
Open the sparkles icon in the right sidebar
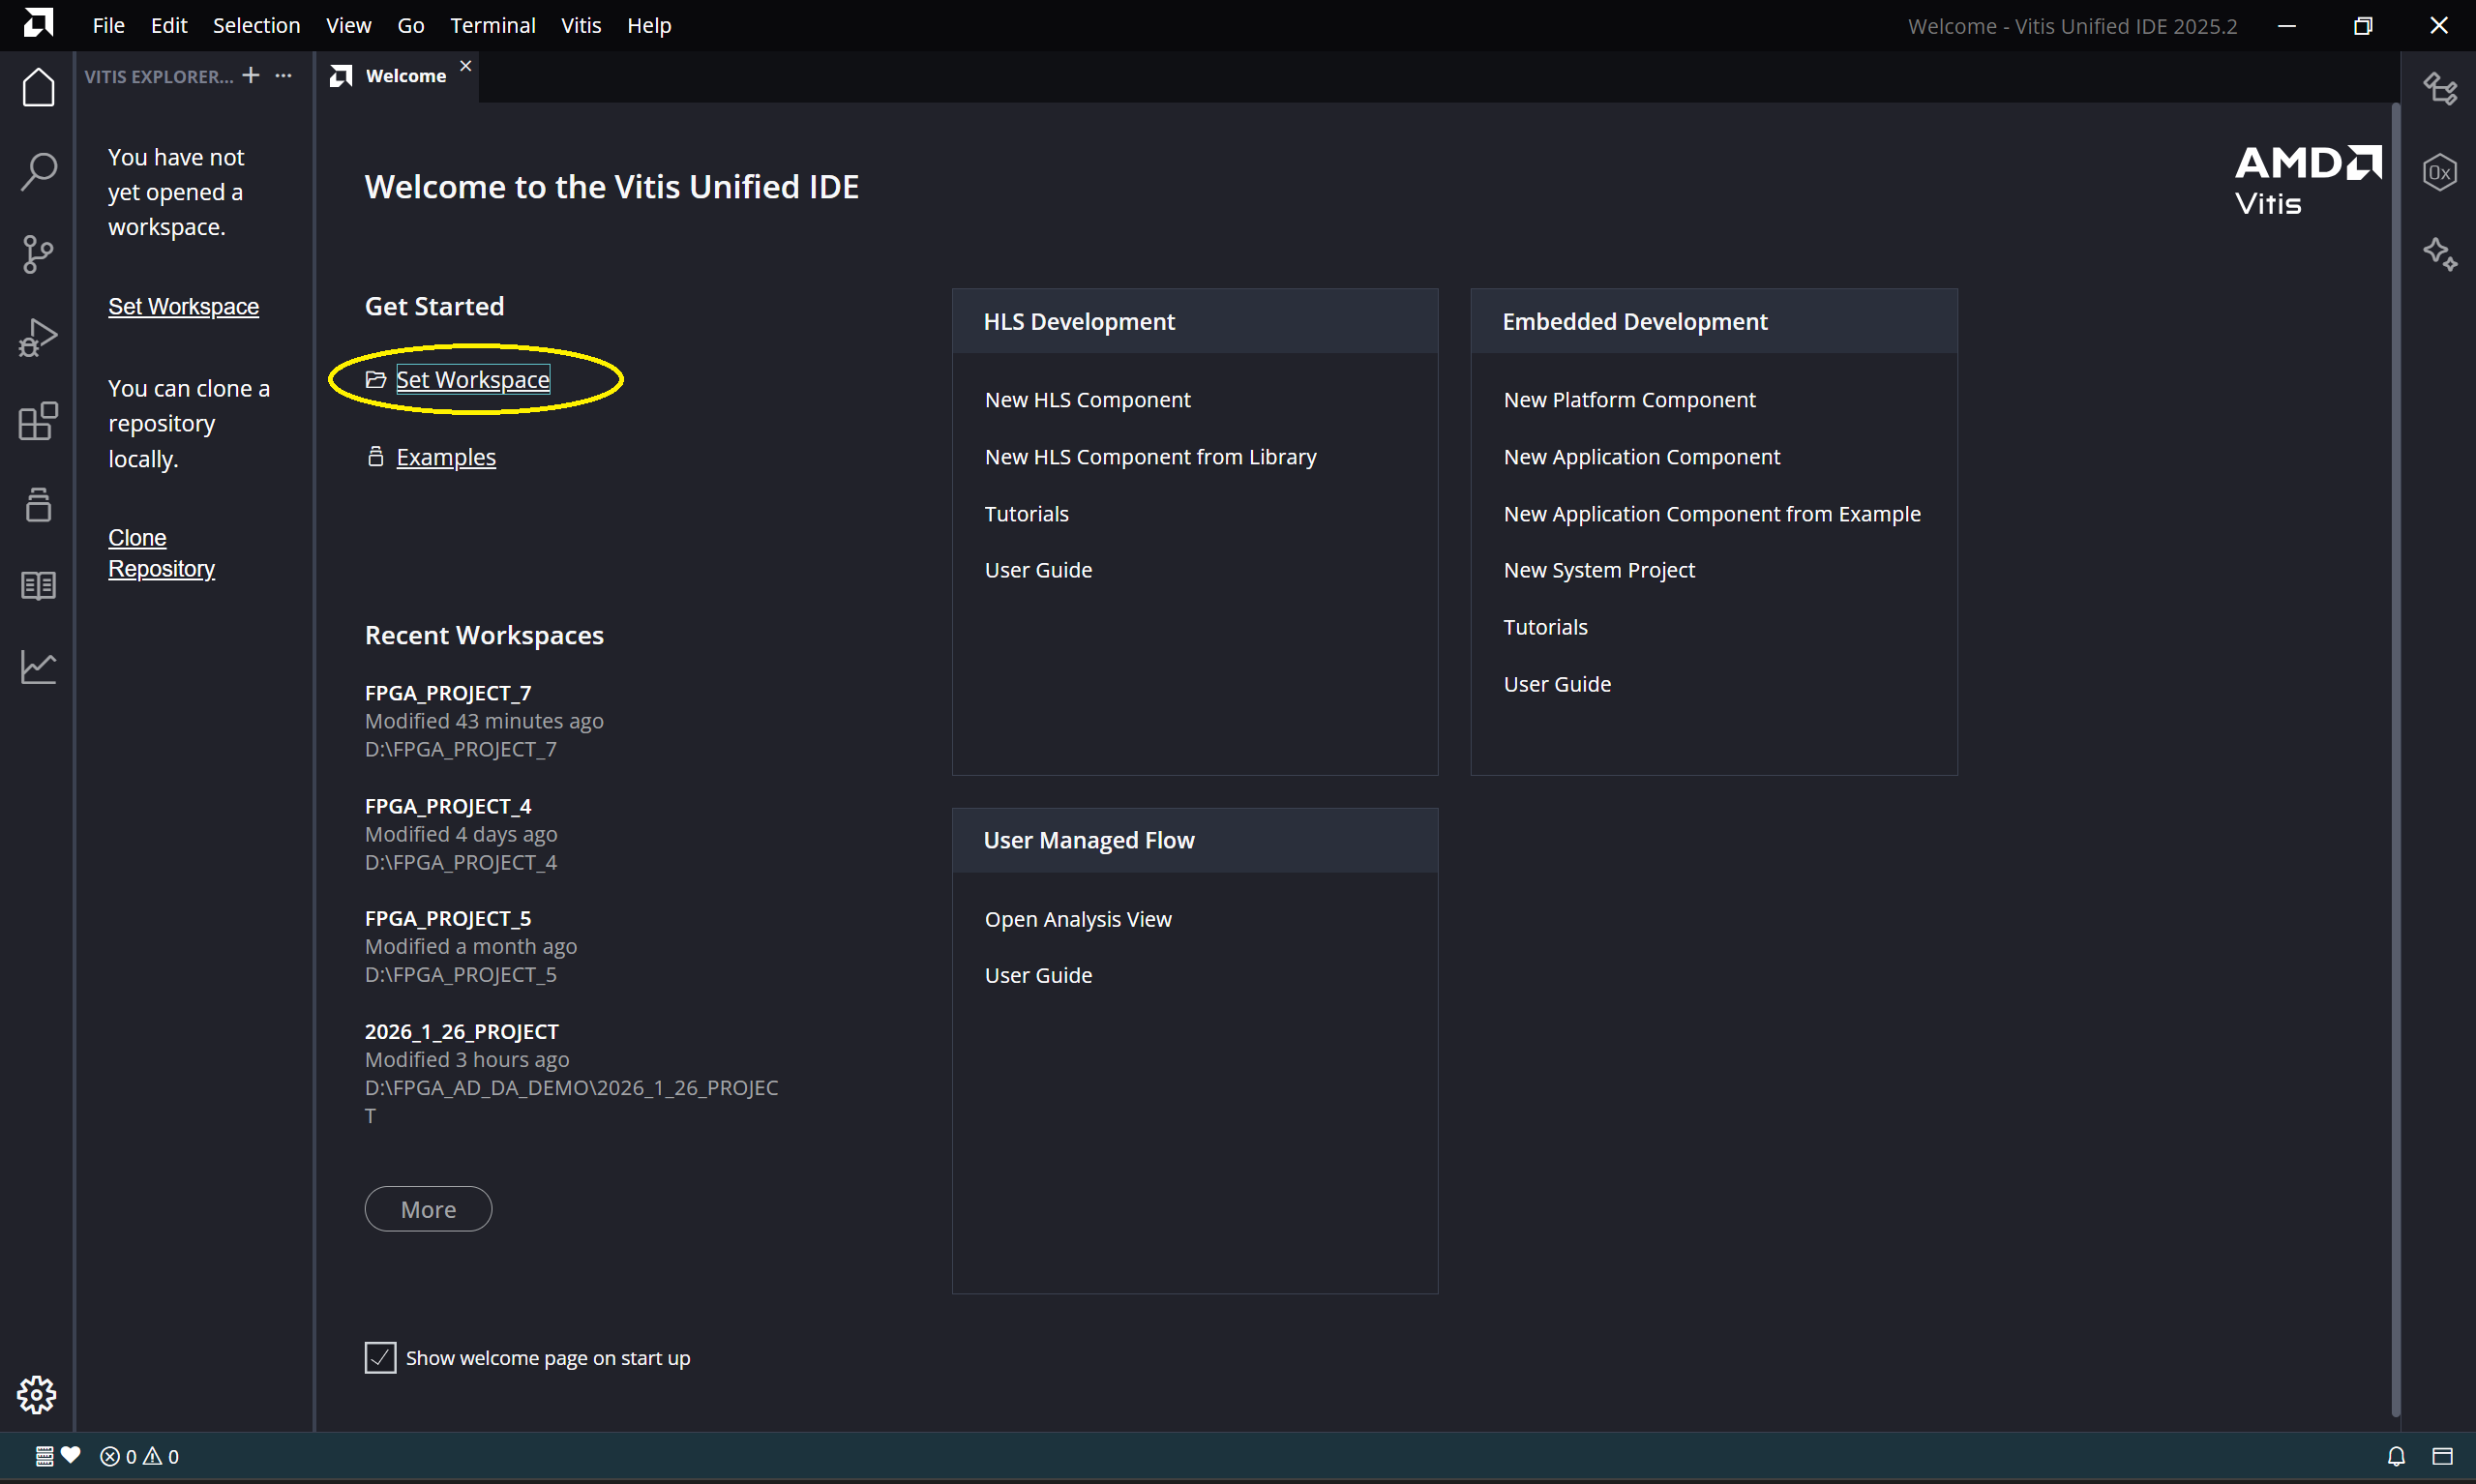2440,254
